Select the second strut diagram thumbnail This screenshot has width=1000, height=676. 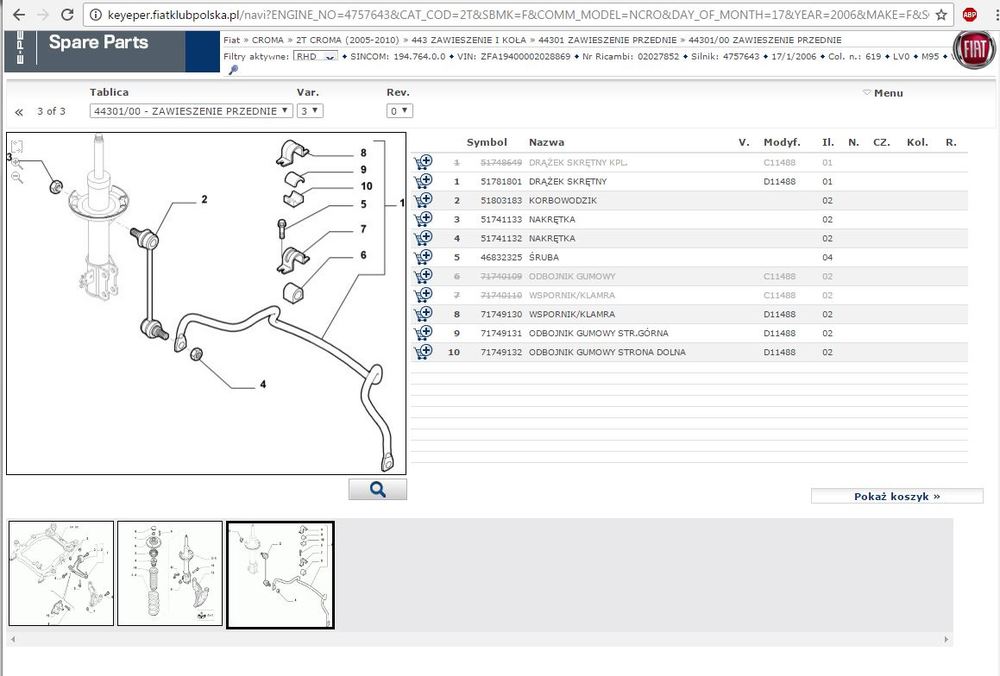(170, 573)
